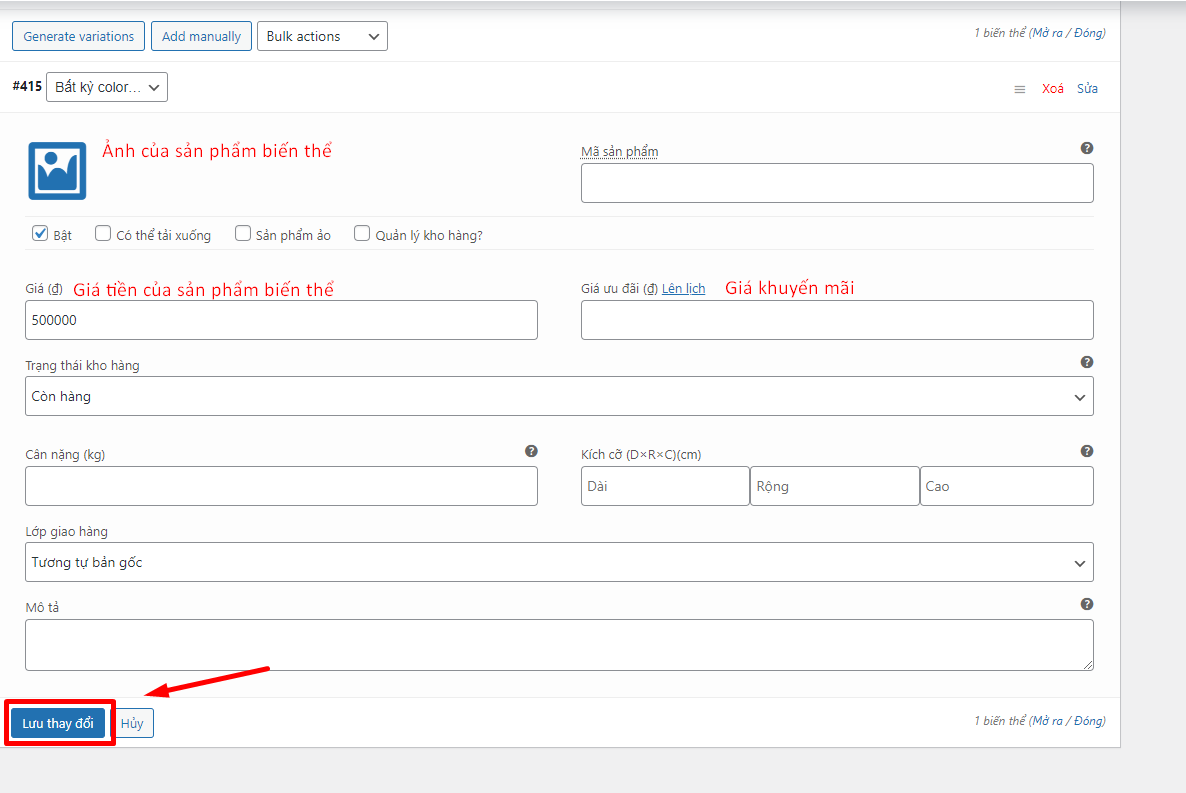1186x793 pixels.
Task: Open Trạng thái kho hàng dropdown
Action: [x=559, y=396]
